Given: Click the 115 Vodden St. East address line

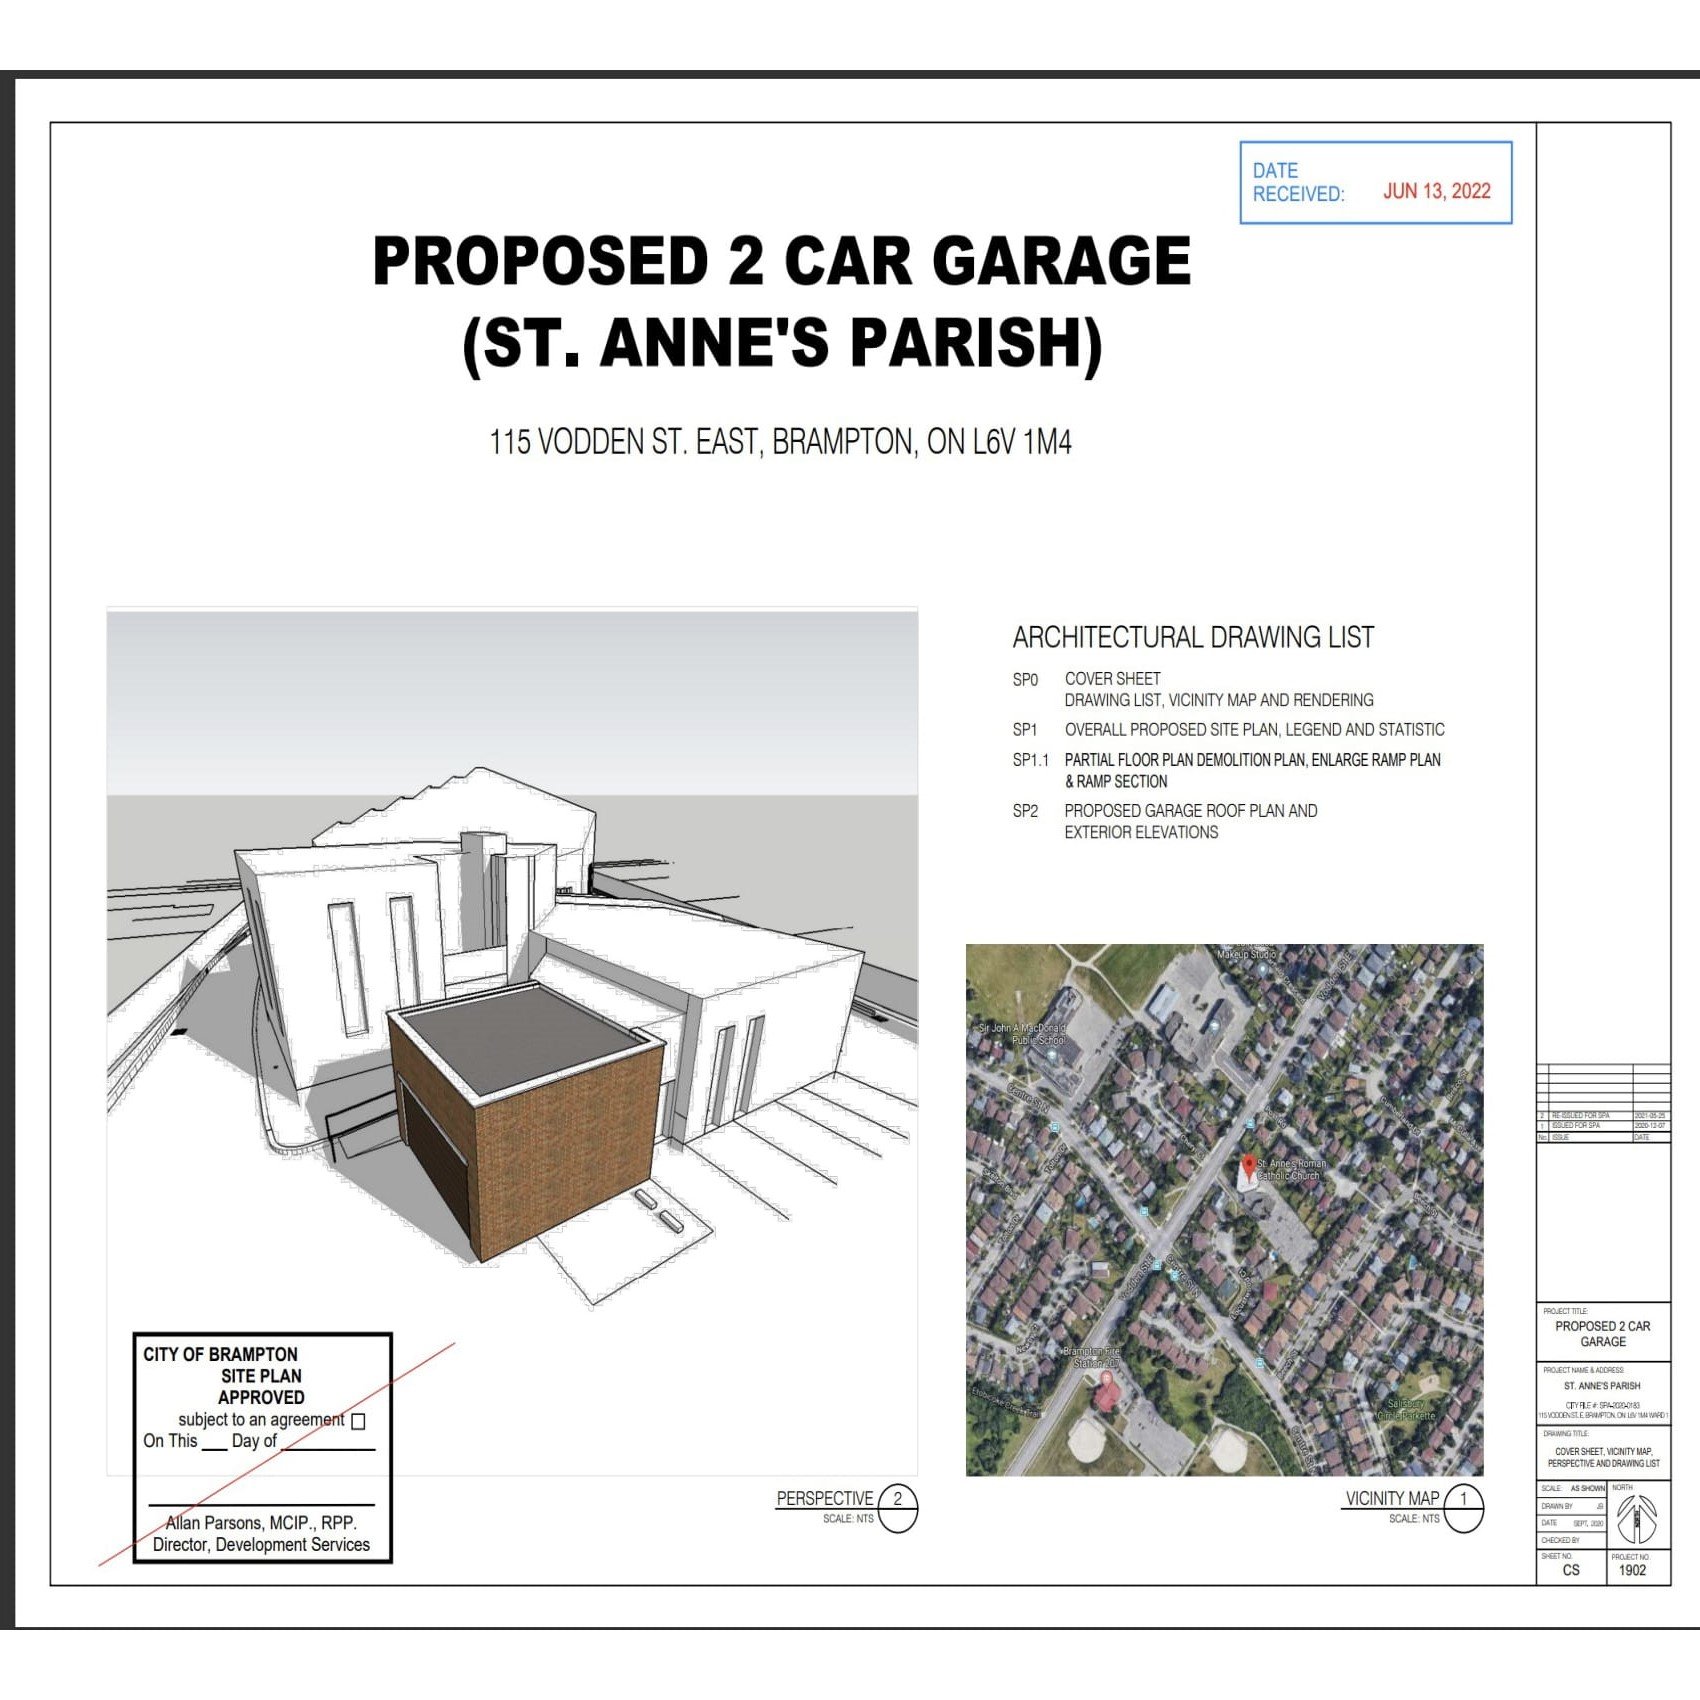Looking at the screenshot, I should [x=780, y=442].
